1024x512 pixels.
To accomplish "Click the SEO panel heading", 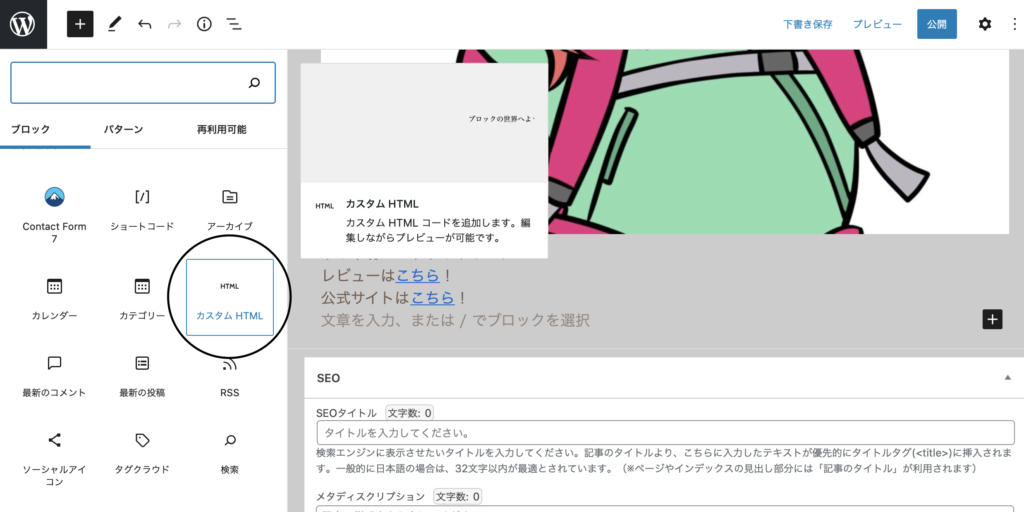I will (328, 378).
